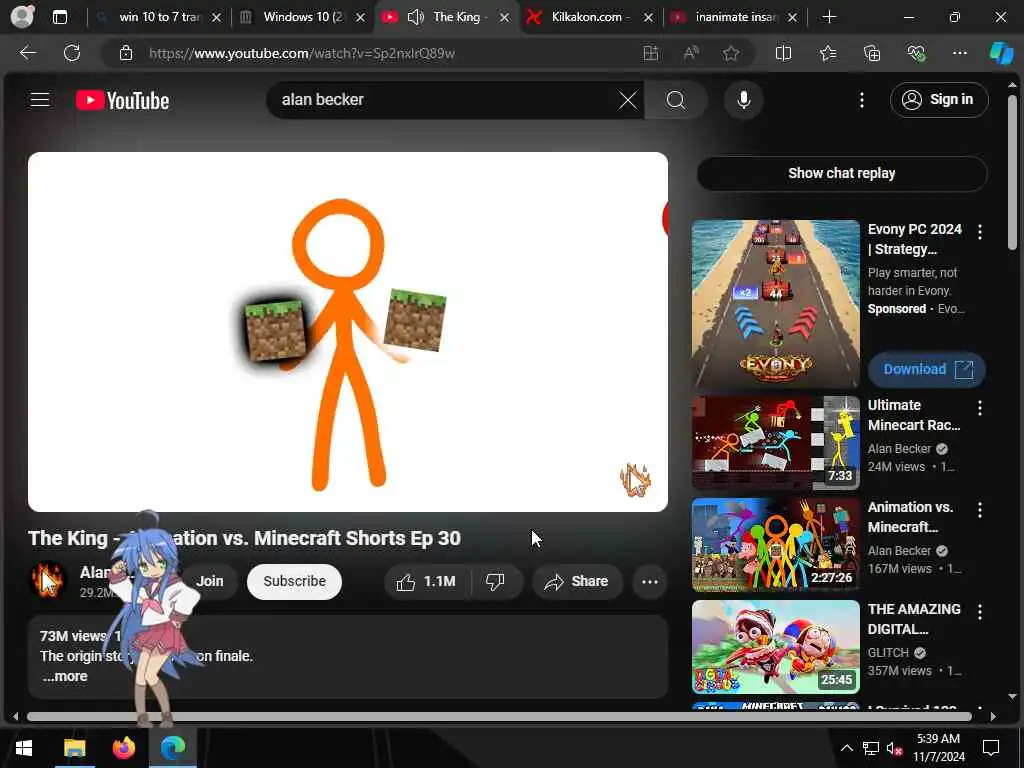Open the Evony ad thumbnail
Viewport: 1024px width, 768px height.
tap(775, 304)
